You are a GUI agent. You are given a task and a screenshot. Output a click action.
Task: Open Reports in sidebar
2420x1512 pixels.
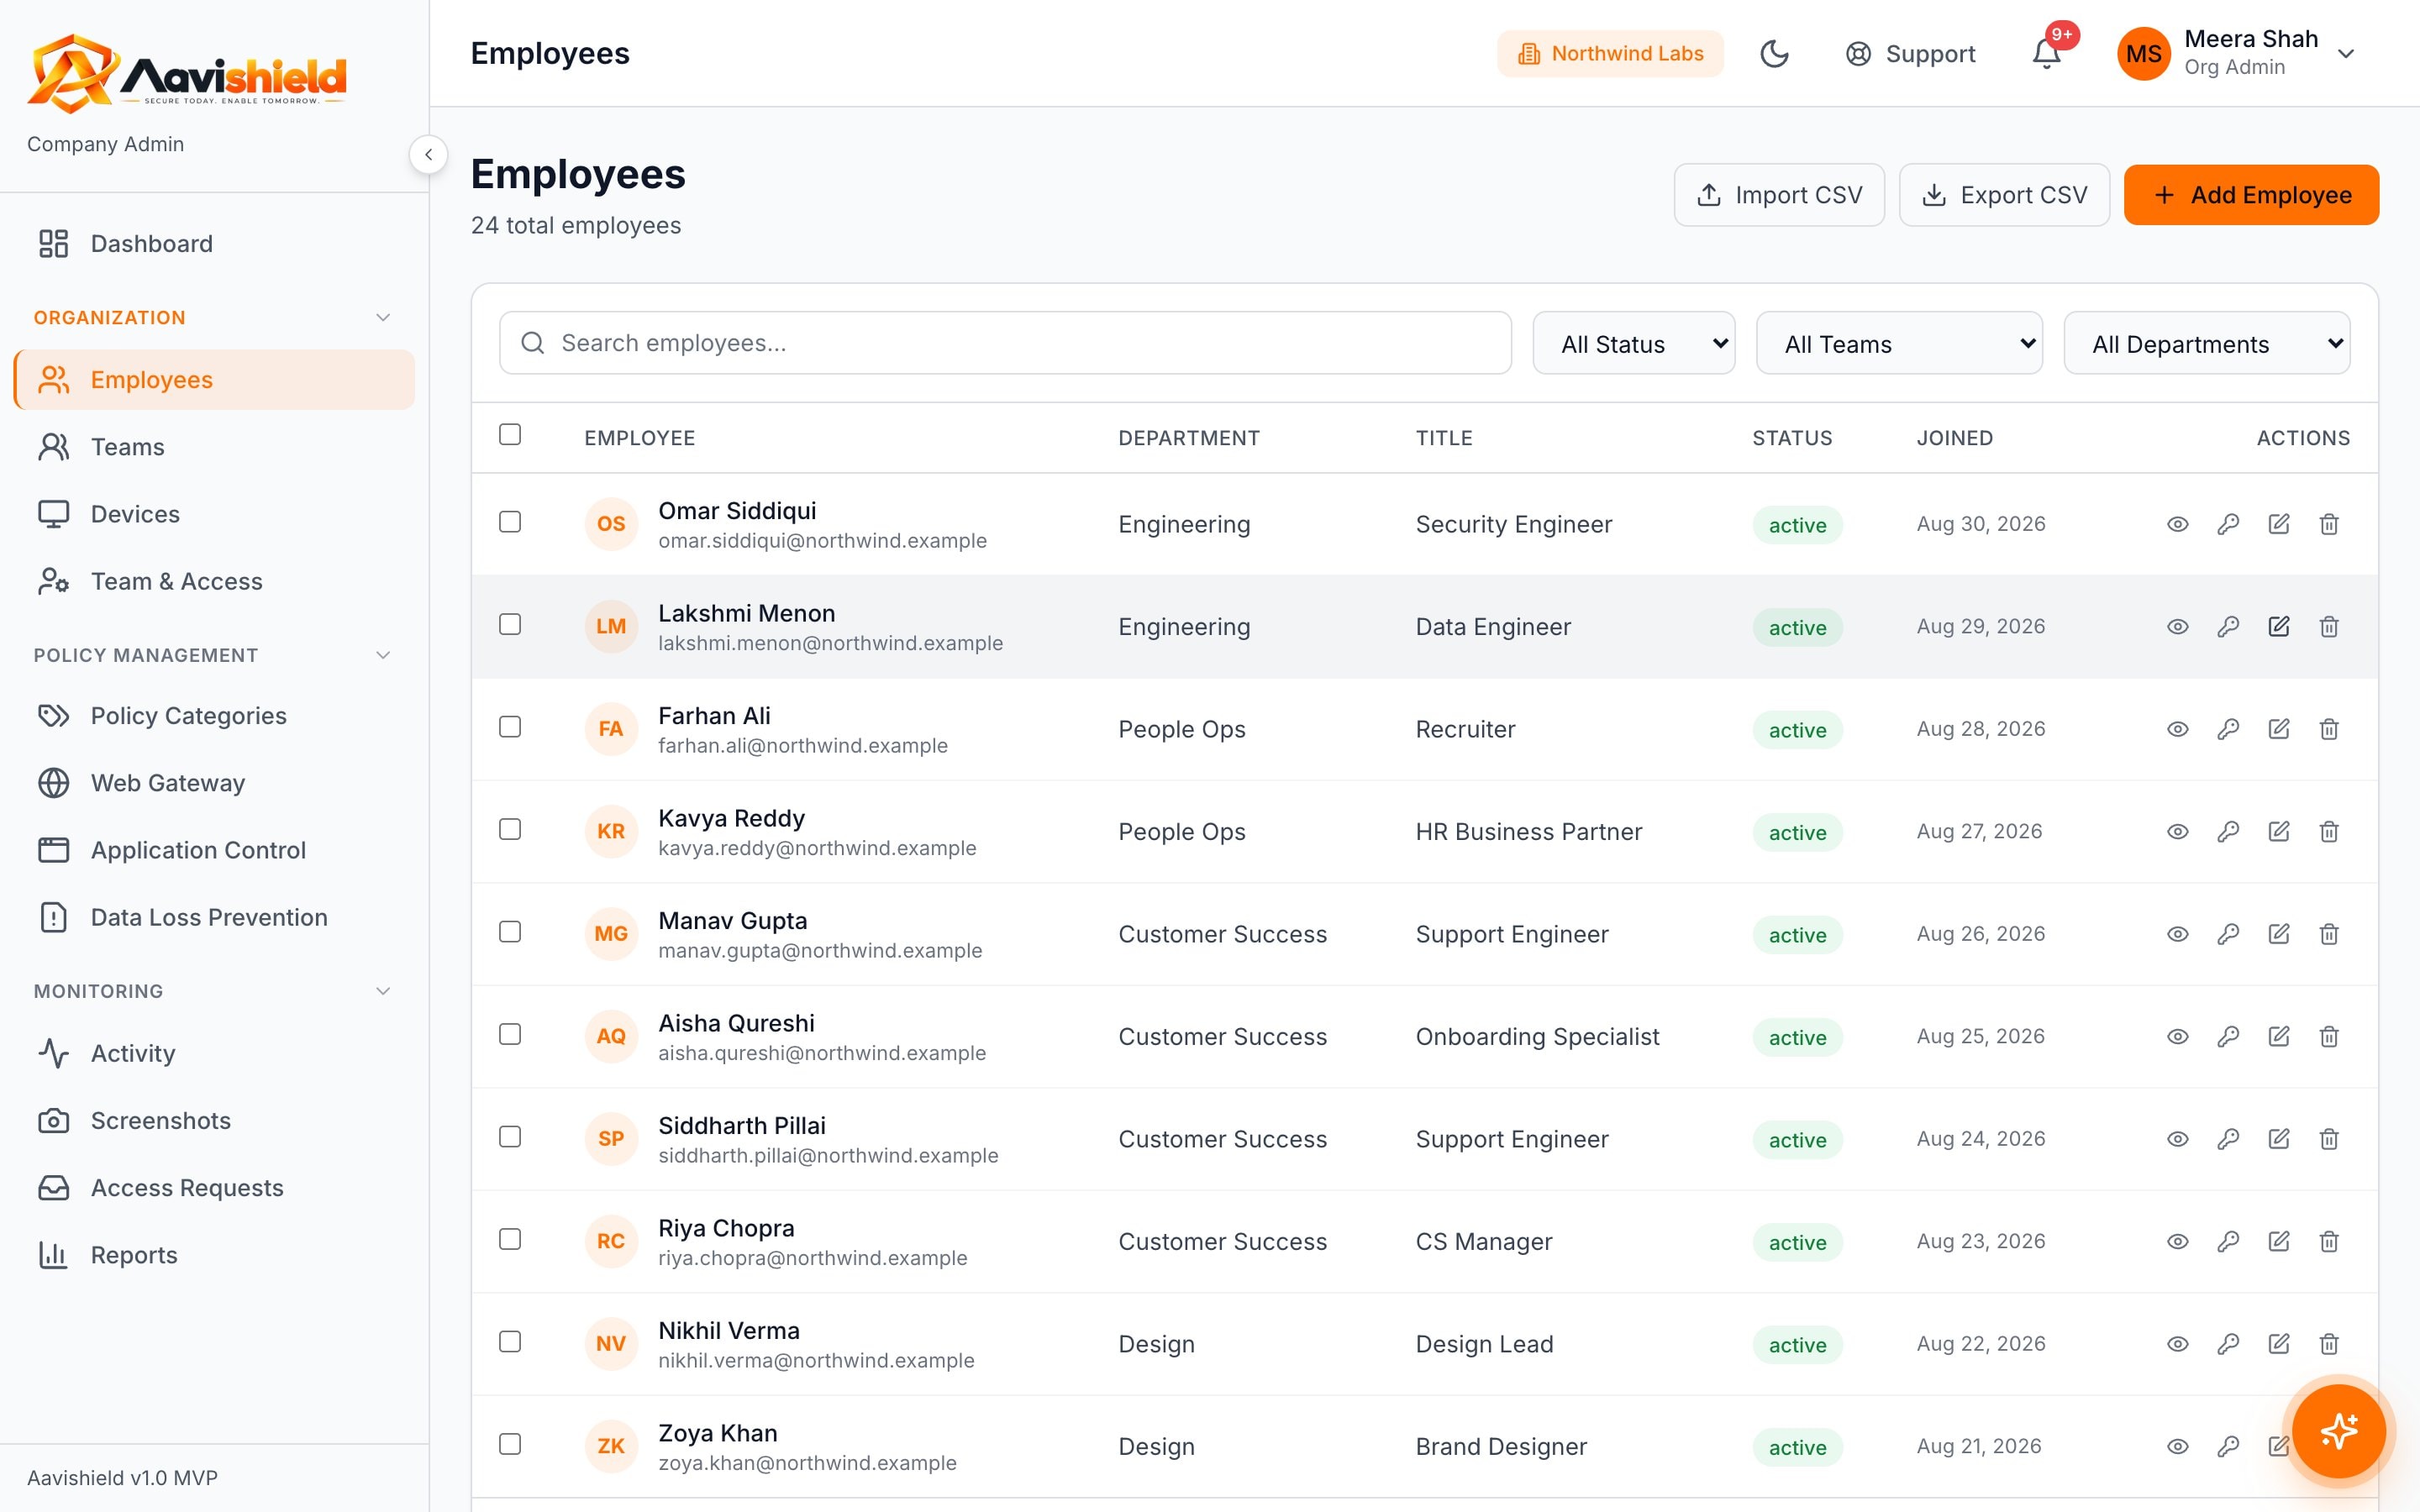coord(214,1255)
